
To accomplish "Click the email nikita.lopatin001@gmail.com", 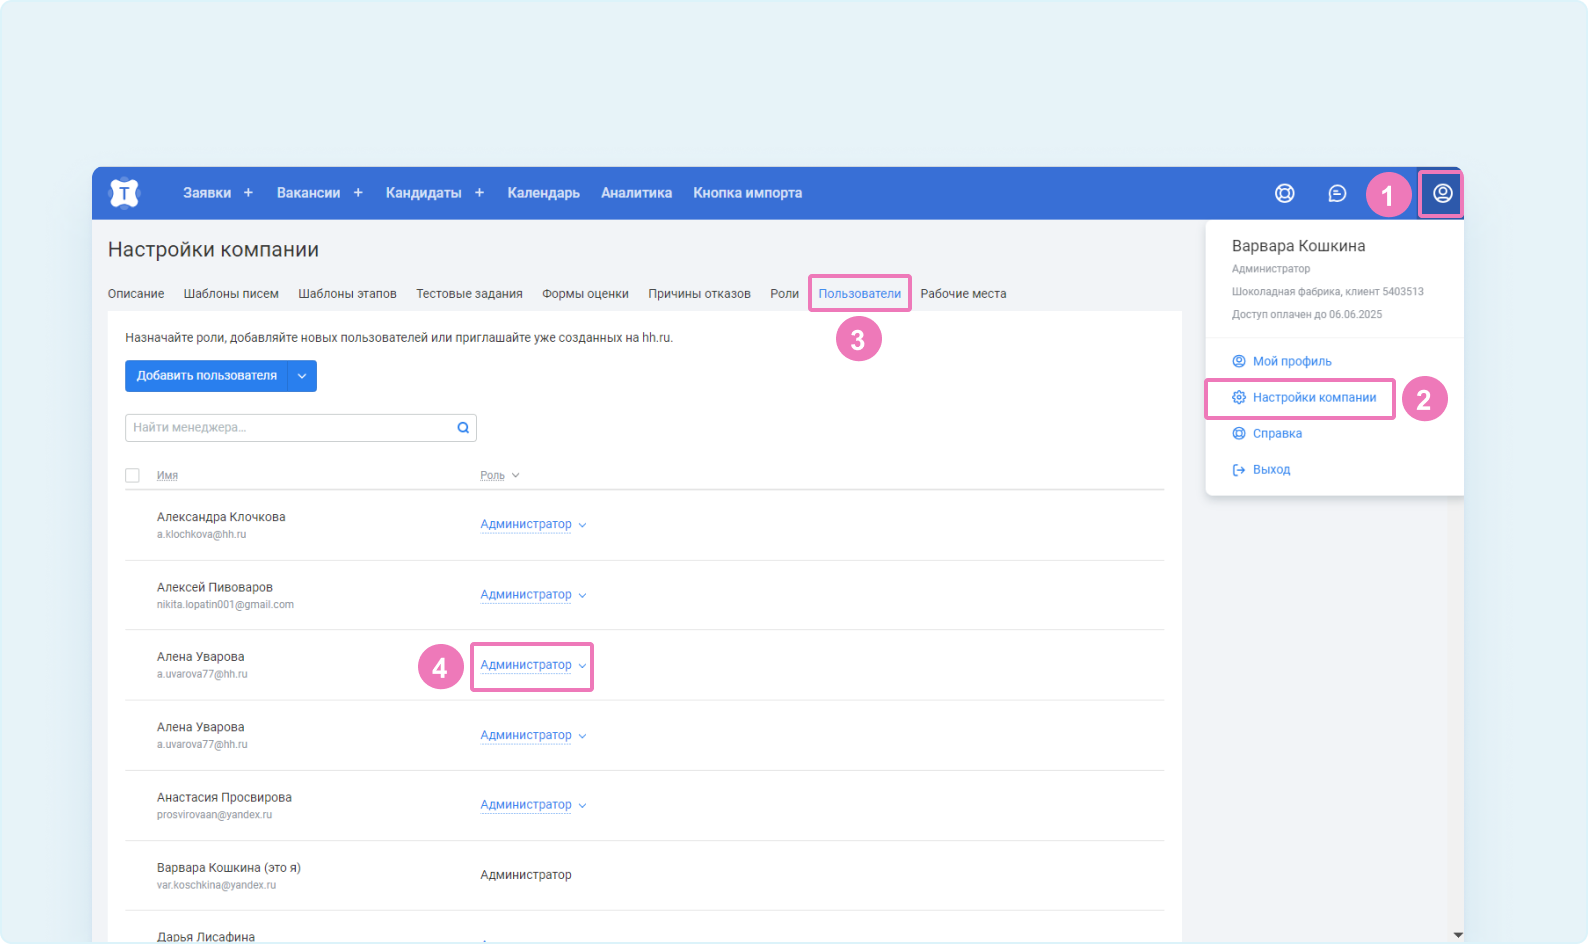I will pos(225,605).
